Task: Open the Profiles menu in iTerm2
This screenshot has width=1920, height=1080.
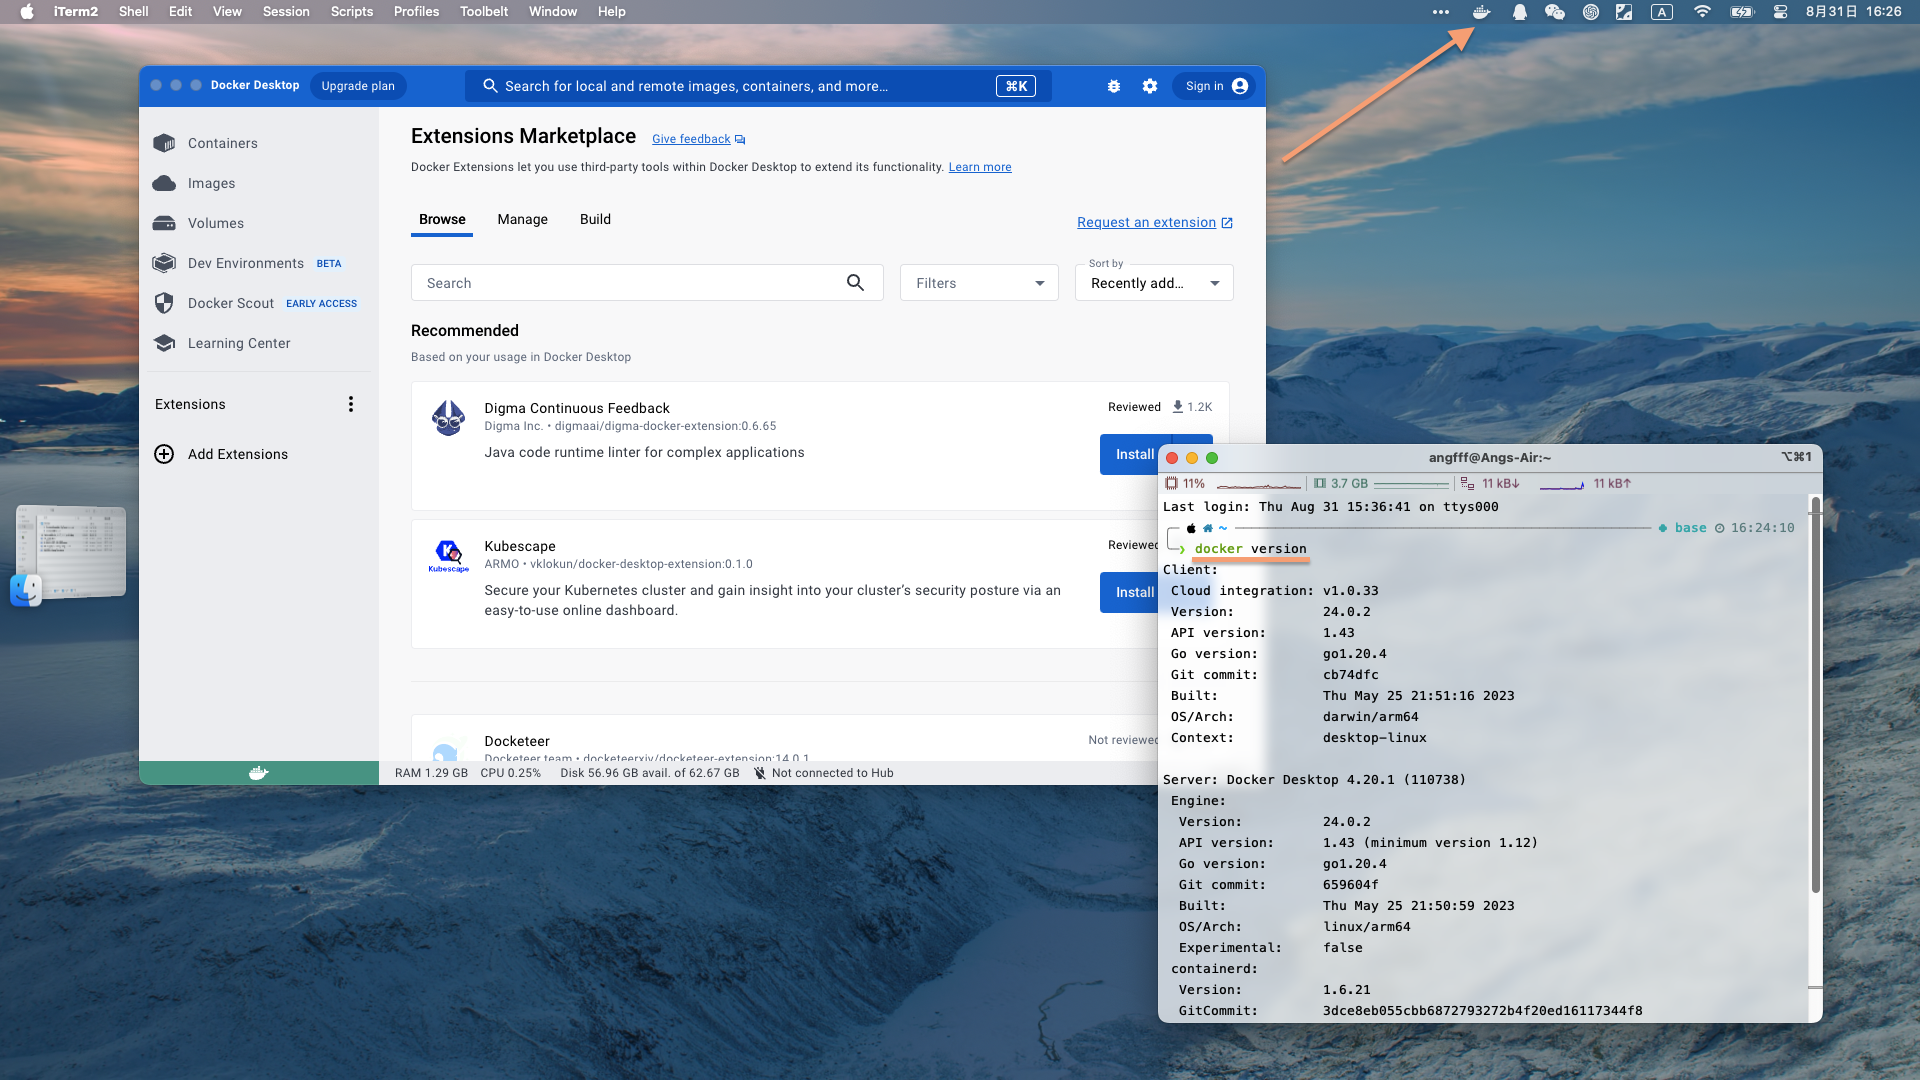Action: coord(416,12)
